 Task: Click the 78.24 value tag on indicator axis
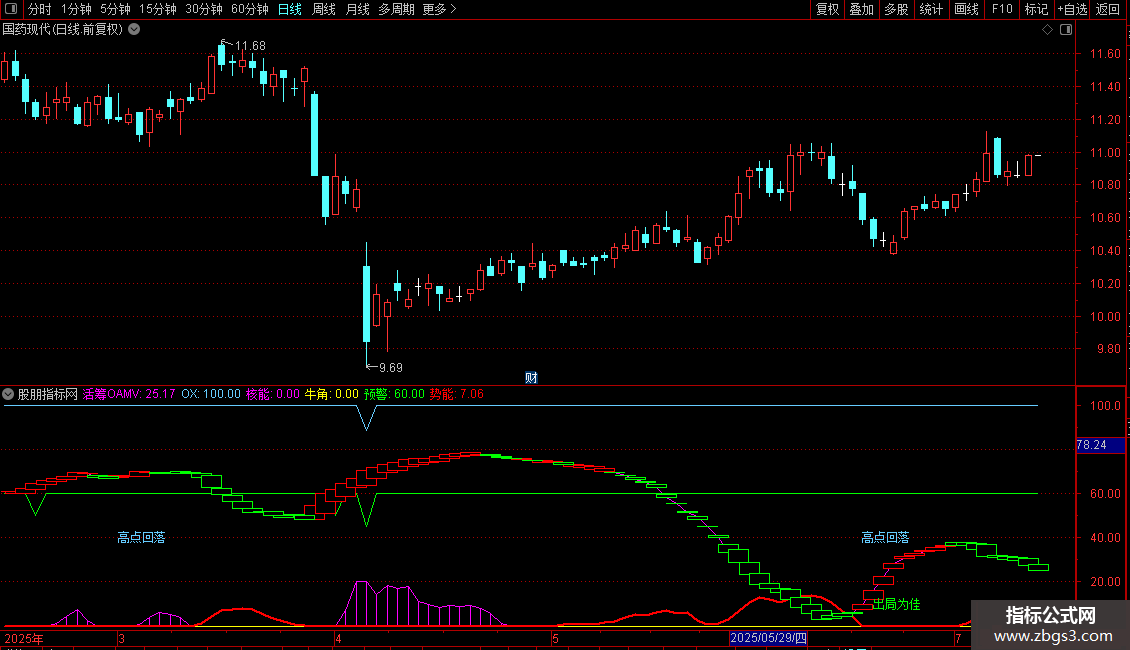(1100, 445)
